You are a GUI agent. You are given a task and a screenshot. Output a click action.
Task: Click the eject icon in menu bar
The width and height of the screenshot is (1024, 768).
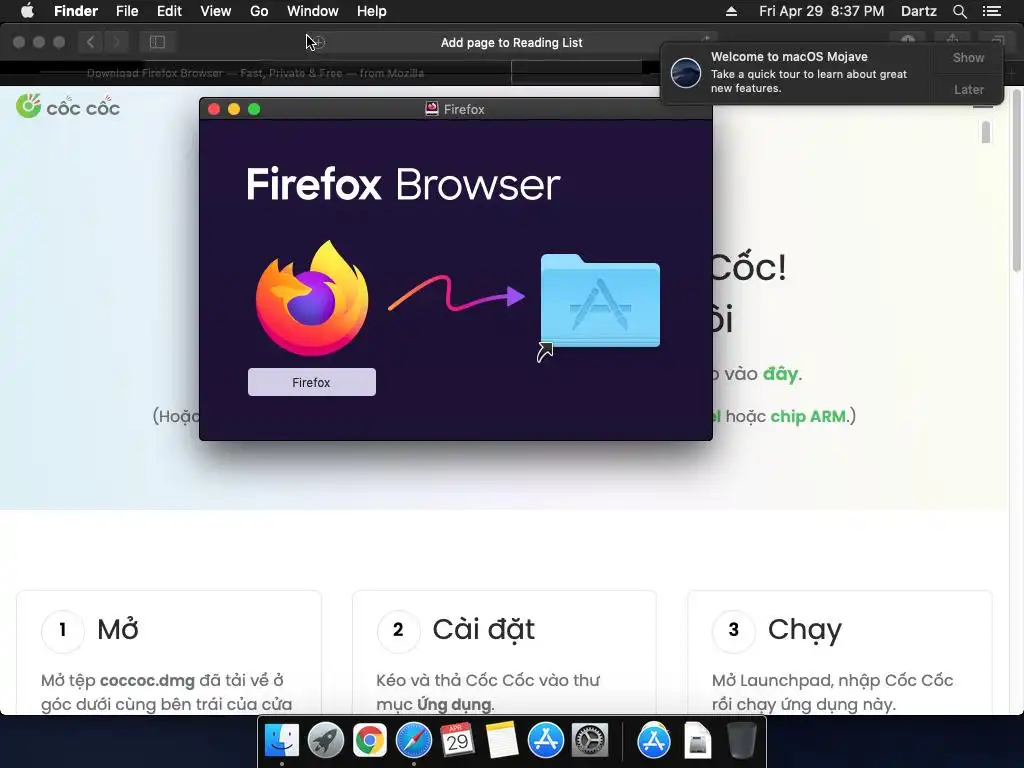[x=731, y=11]
